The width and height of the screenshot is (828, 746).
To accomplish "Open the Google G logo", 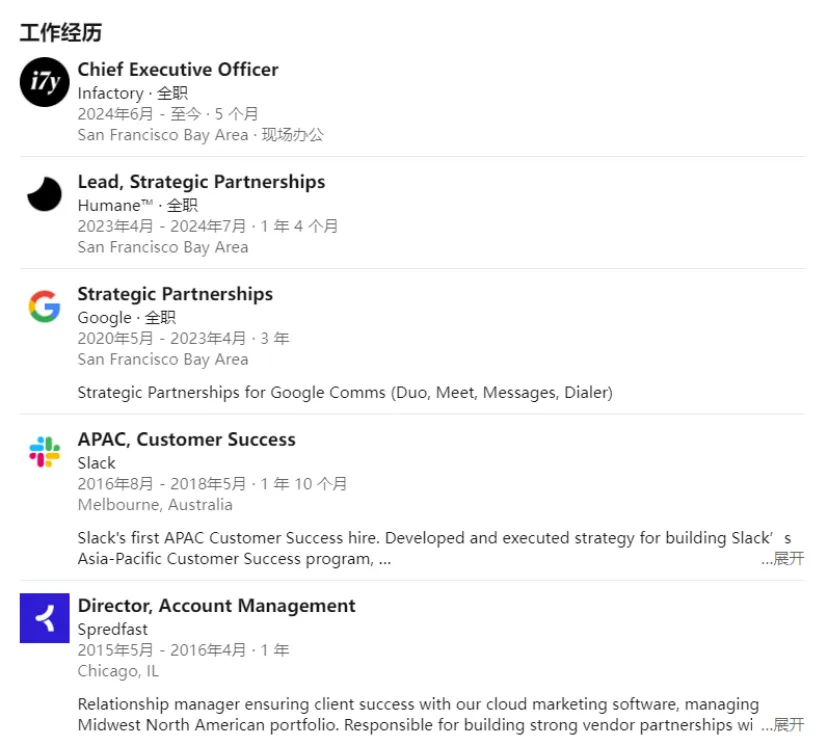I will [x=44, y=306].
